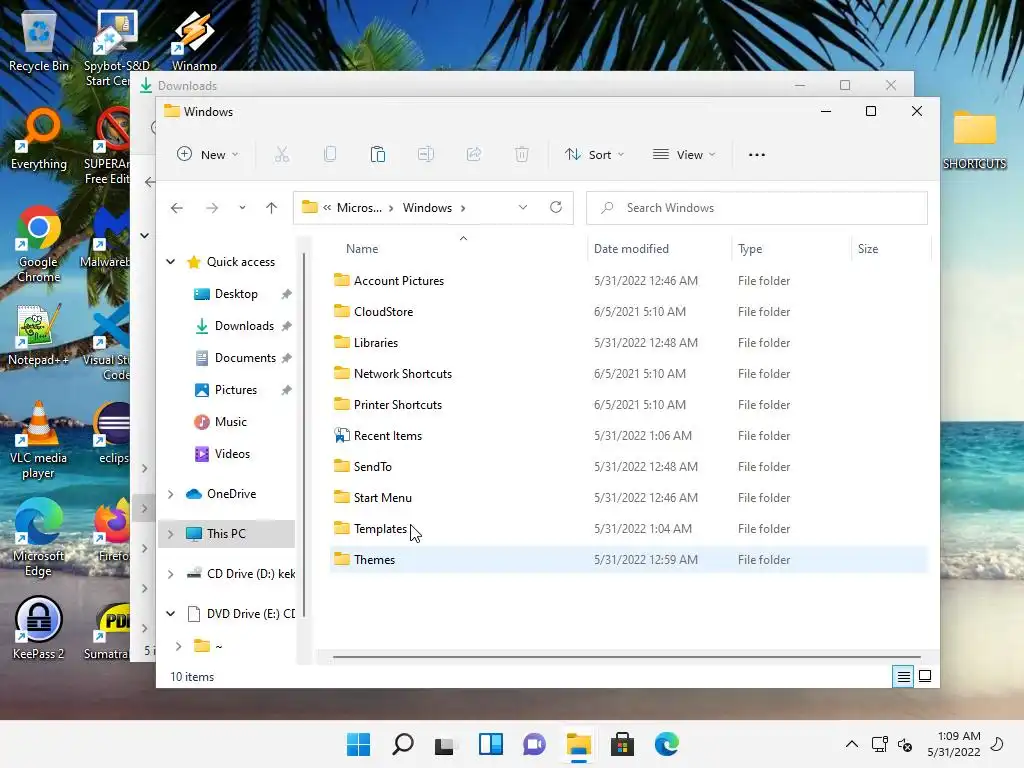The width and height of the screenshot is (1024, 768).
Task: Select Notepad++ desktop icon
Action: pos(38,335)
